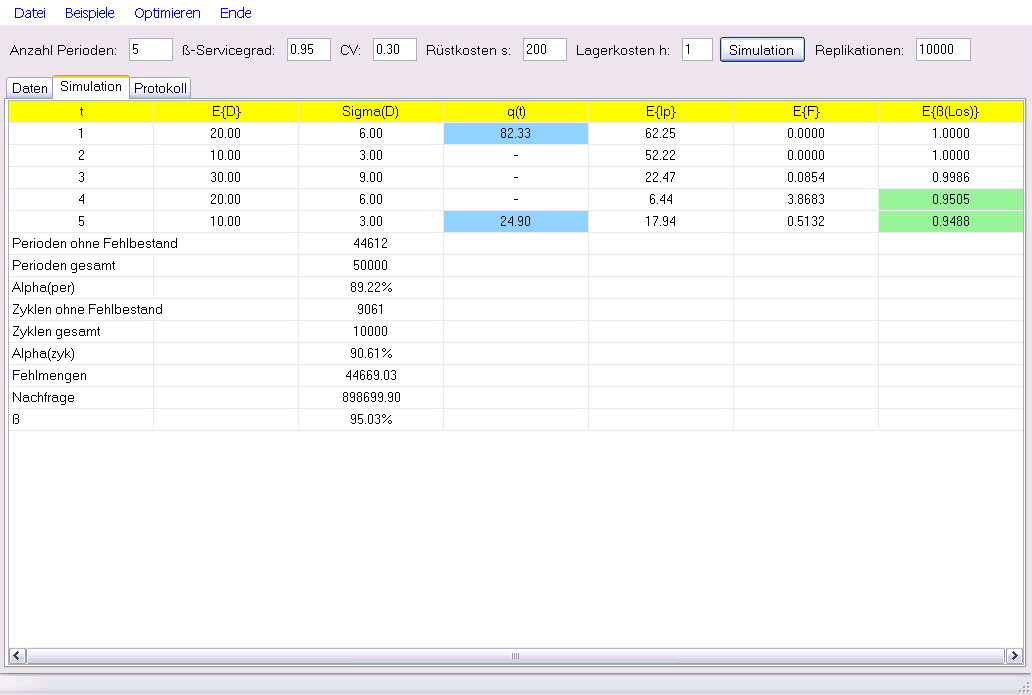Click the Lagerkosten h input field
The height and width of the screenshot is (695, 1032).
(697, 50)
